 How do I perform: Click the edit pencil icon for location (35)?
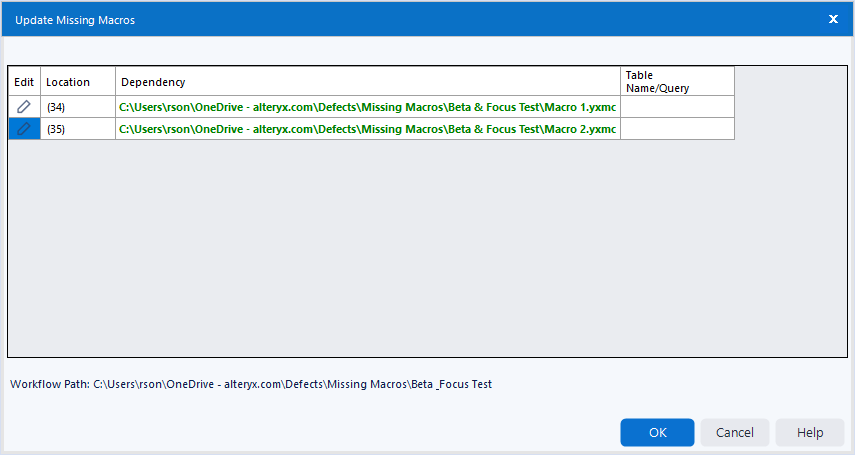click(x=24, y=129)
